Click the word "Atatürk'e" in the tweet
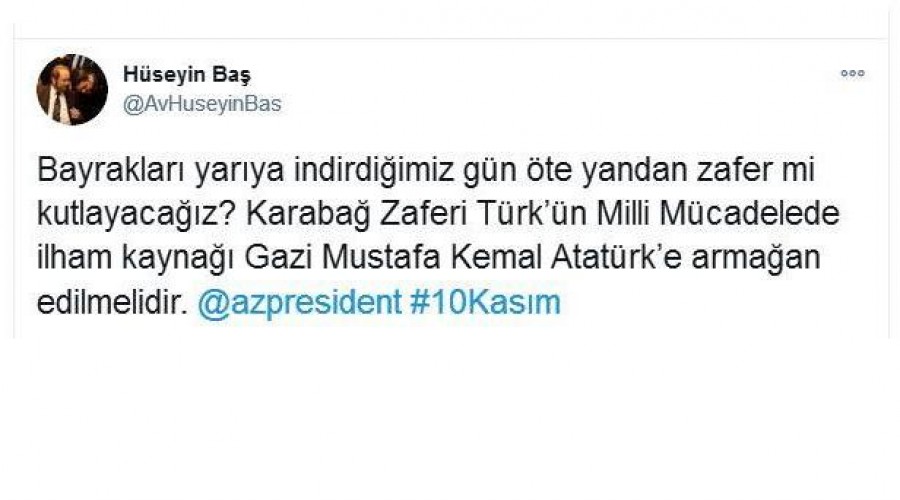Screen dimensions: 900x500 click(616, 258)
